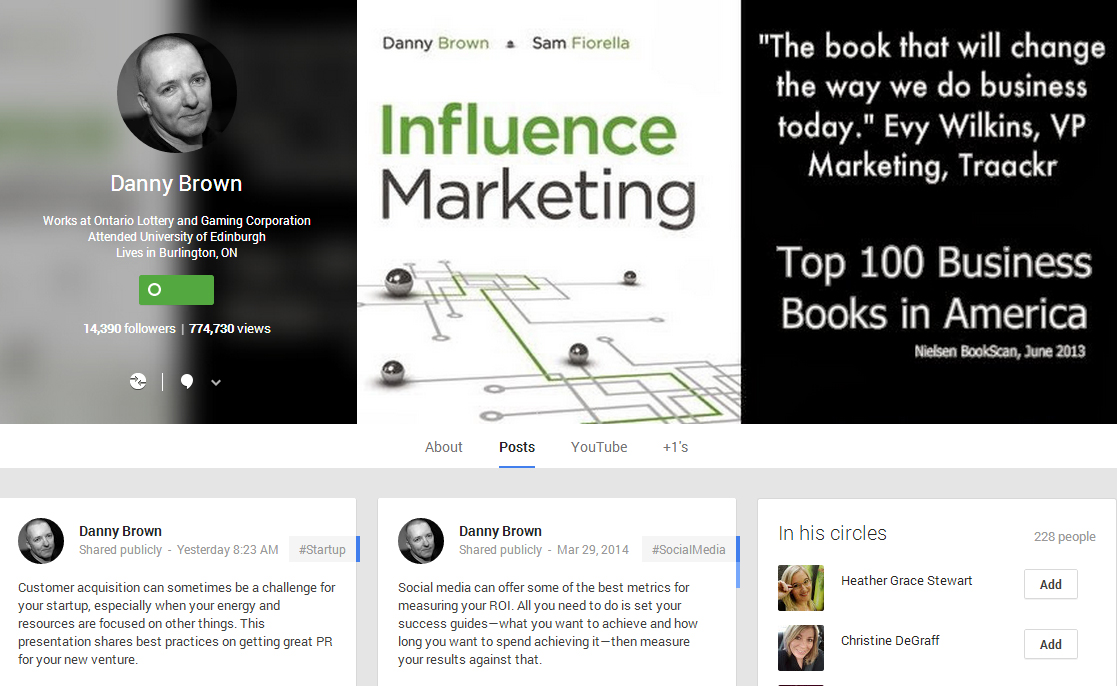The image size is (1117, 686).
Task: Click Danny Brown's large profile photo
Action: coord(177,93)
